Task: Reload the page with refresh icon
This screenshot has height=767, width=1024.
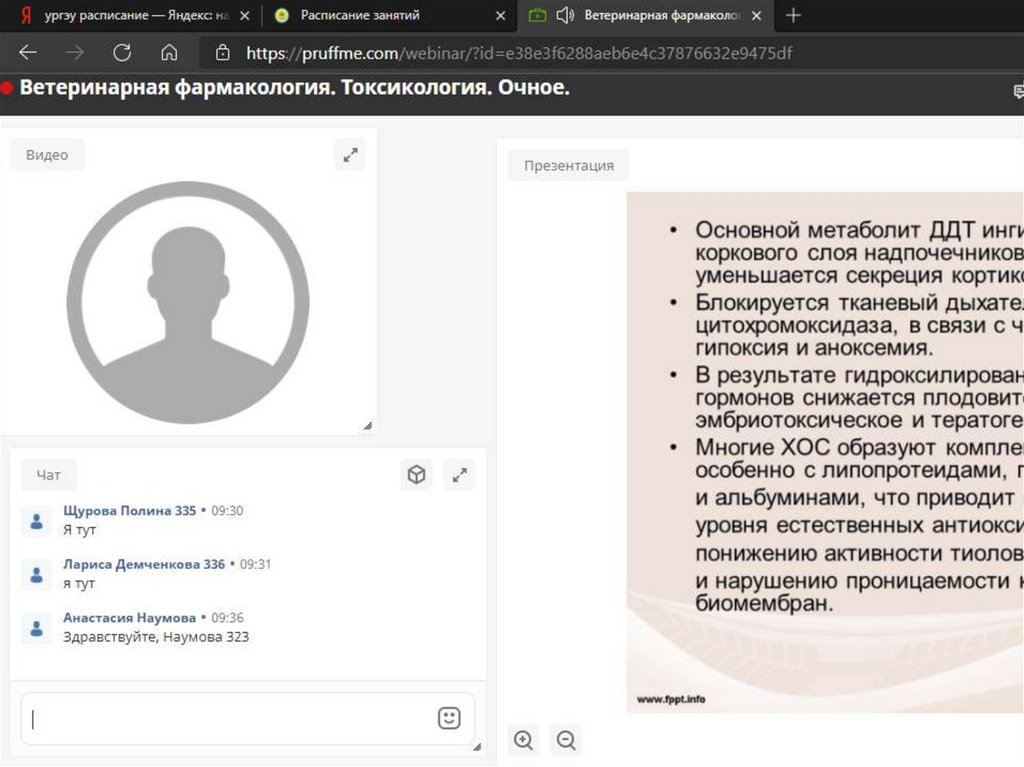Action: coord(122,53)
